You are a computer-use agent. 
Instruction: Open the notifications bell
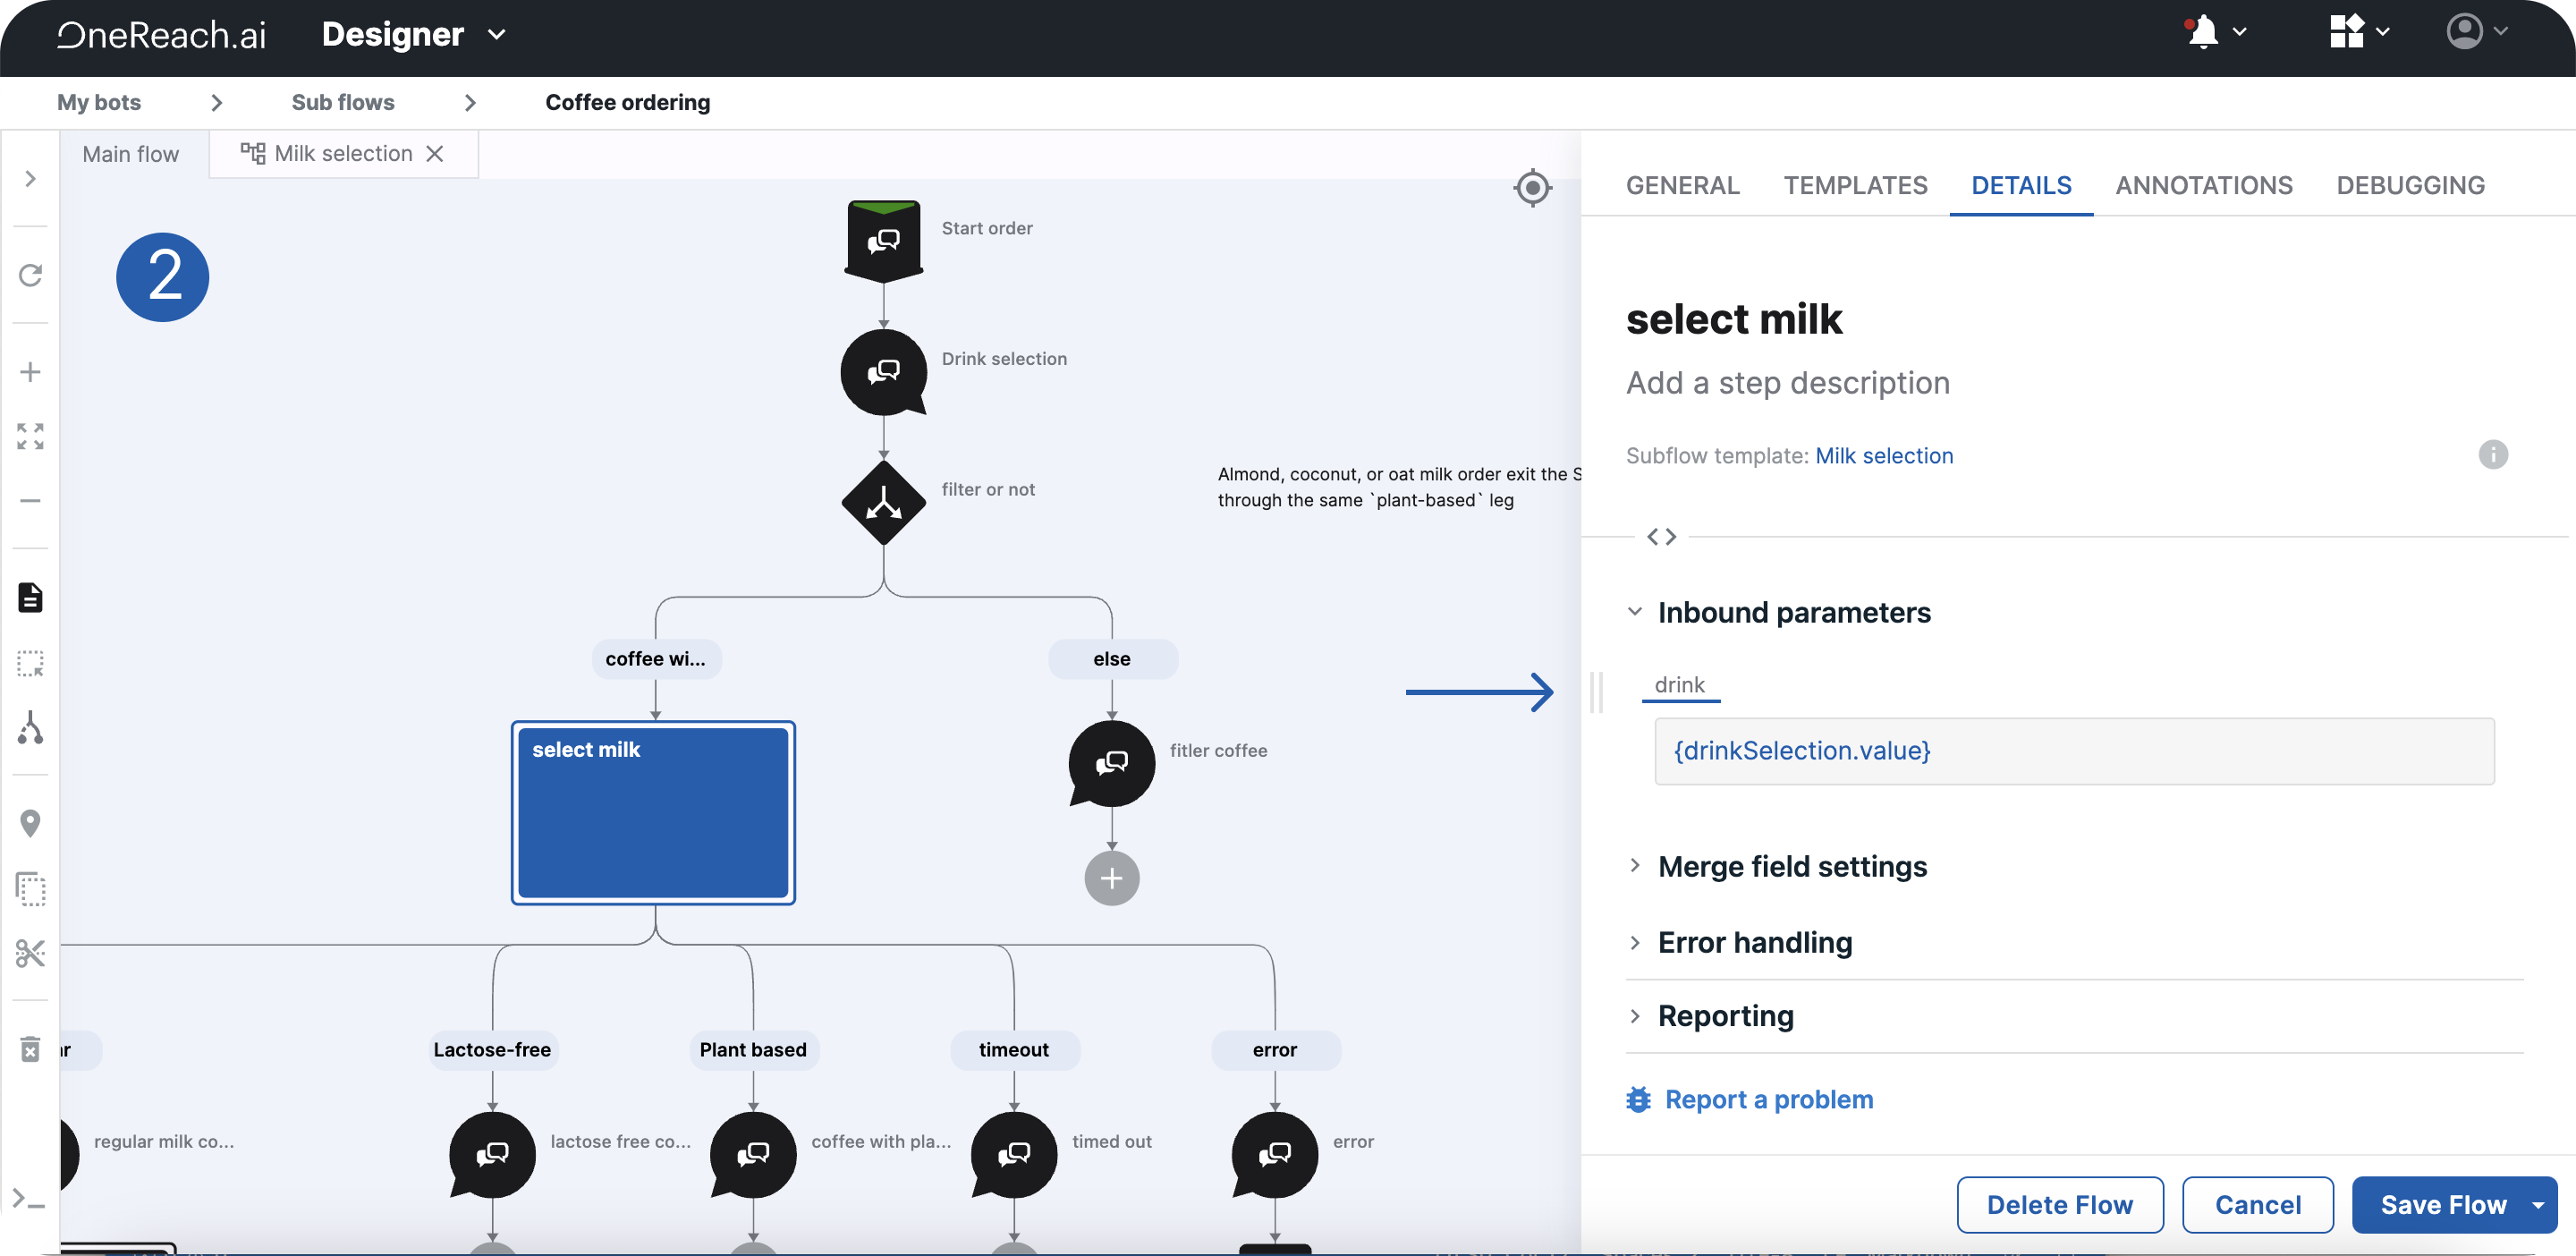(2203, 33)
